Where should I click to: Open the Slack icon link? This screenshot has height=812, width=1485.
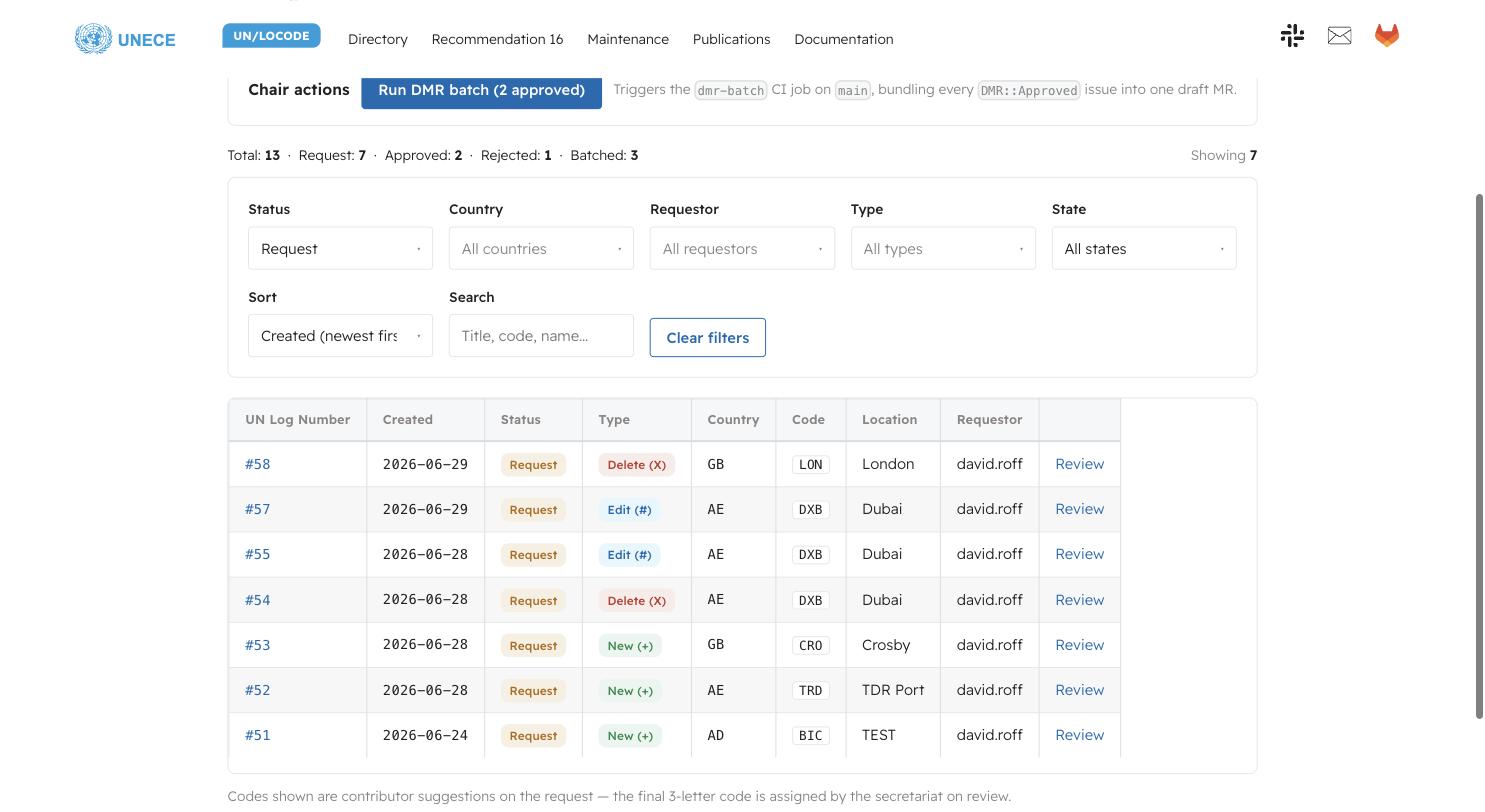tap(1292, 36)
